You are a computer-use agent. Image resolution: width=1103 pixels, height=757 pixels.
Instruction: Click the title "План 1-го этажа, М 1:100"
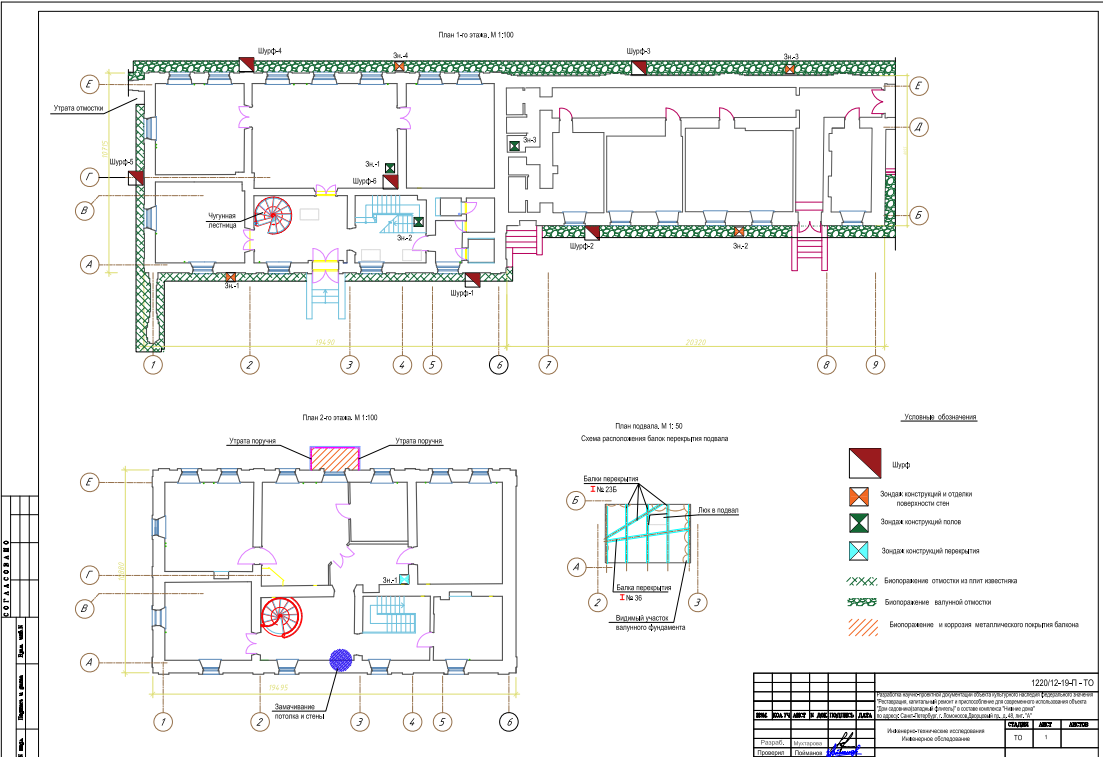pyautogui.click(x=476, y=34)
